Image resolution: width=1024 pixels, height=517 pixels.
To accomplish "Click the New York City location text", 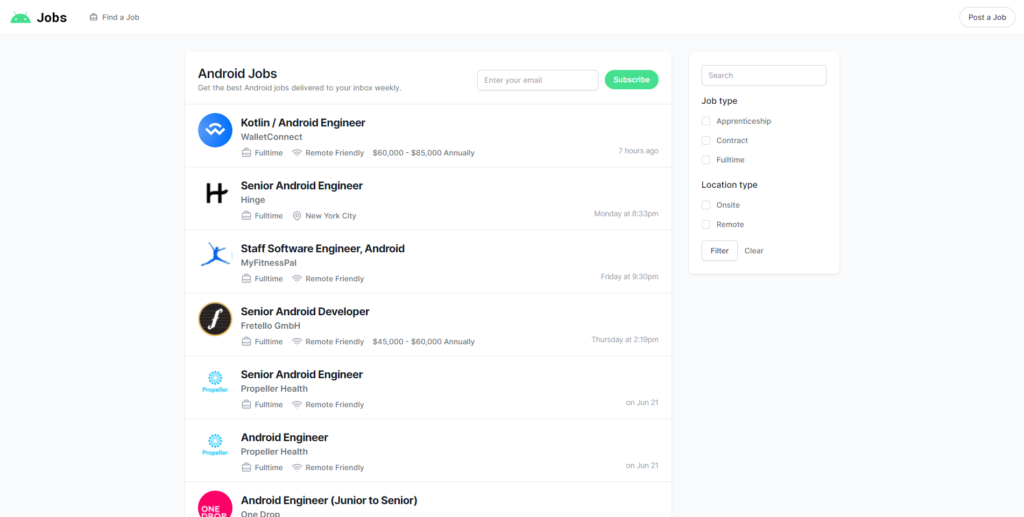I will (331, 216).
